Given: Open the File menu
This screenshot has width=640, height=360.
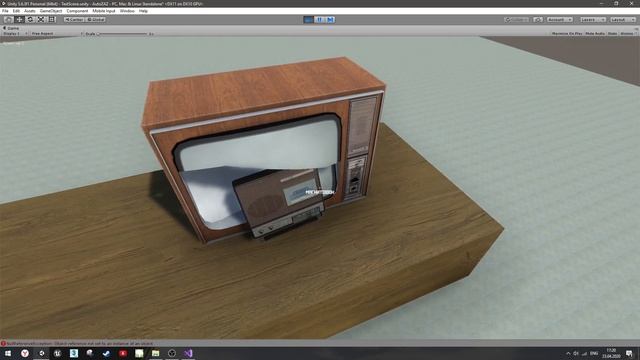Looking at the screenshot, I should (x=5, y=11).
